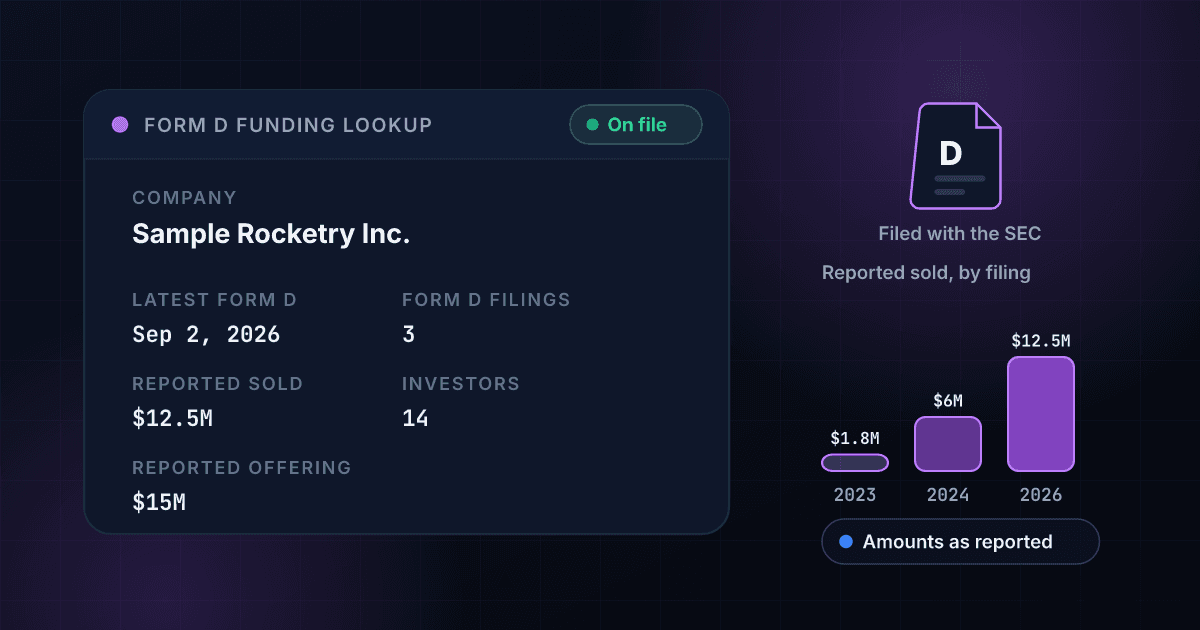Click the company name Sample Rocketry Inc.
Image resolution: width=1200 pixels, height=630 pixels.
click(x=272, y=235)
